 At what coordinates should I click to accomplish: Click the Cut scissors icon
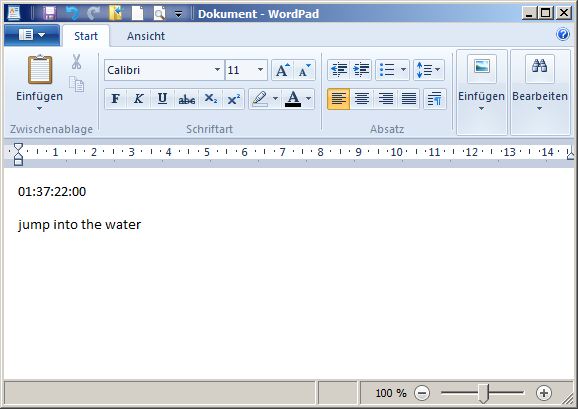(76, 62)
